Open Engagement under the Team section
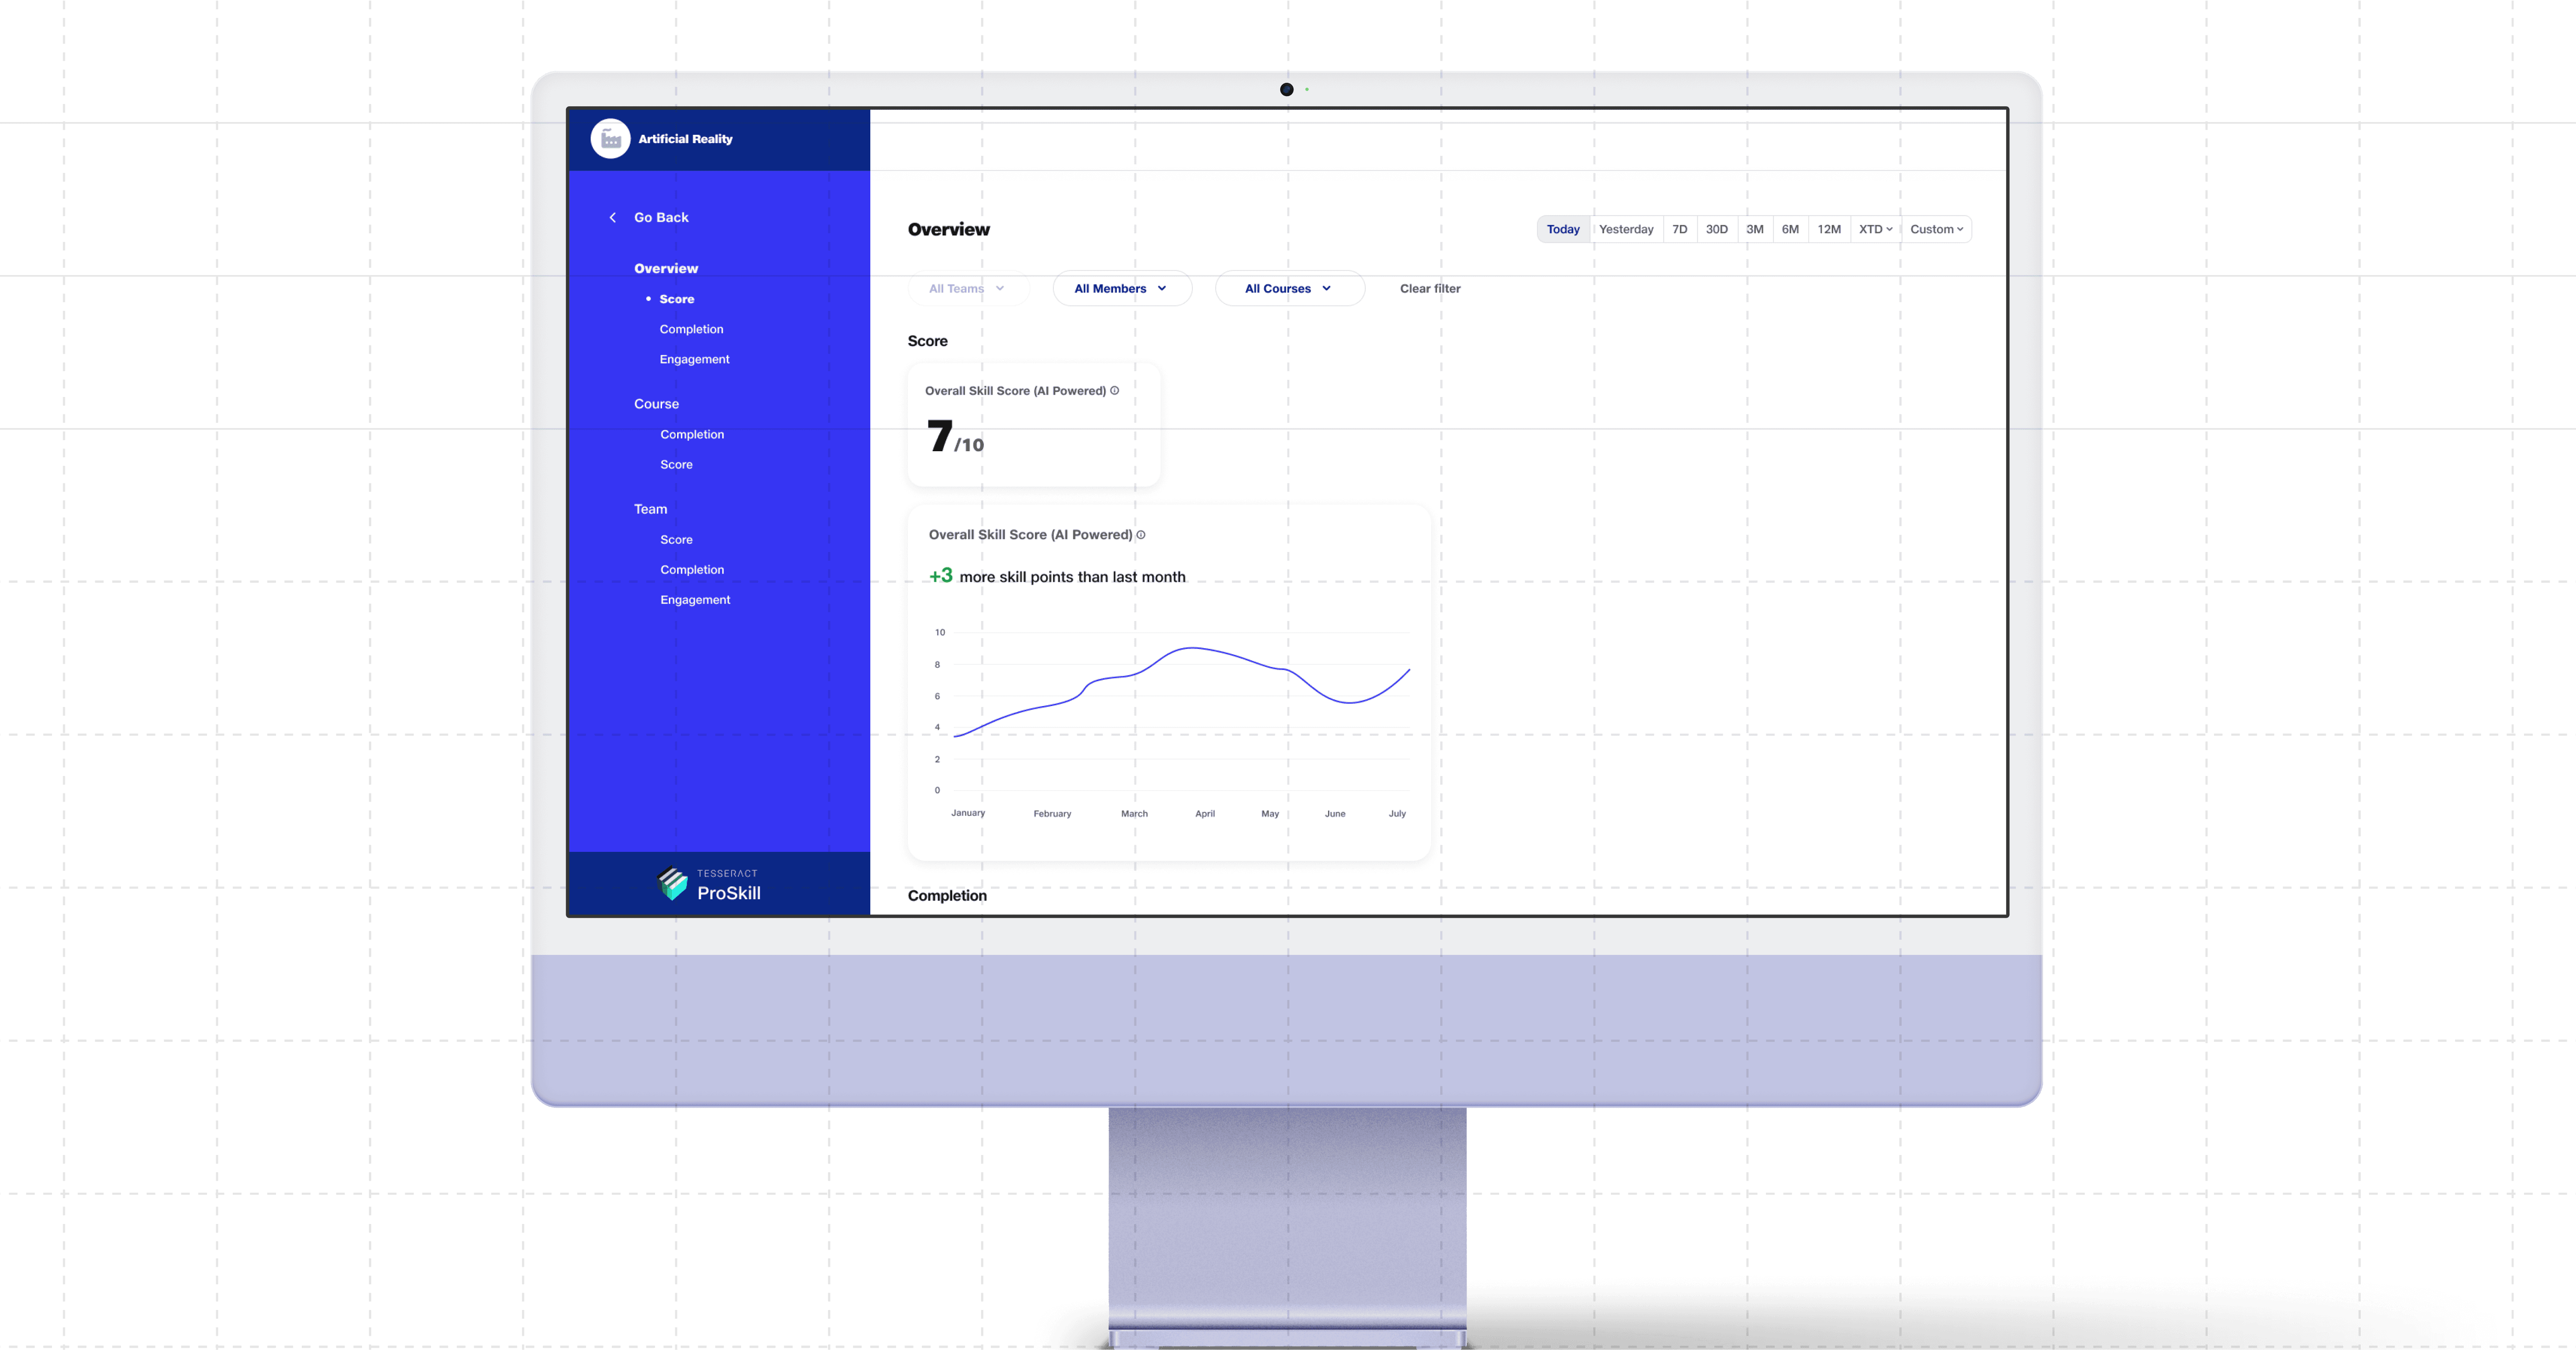 coord(695,600)
